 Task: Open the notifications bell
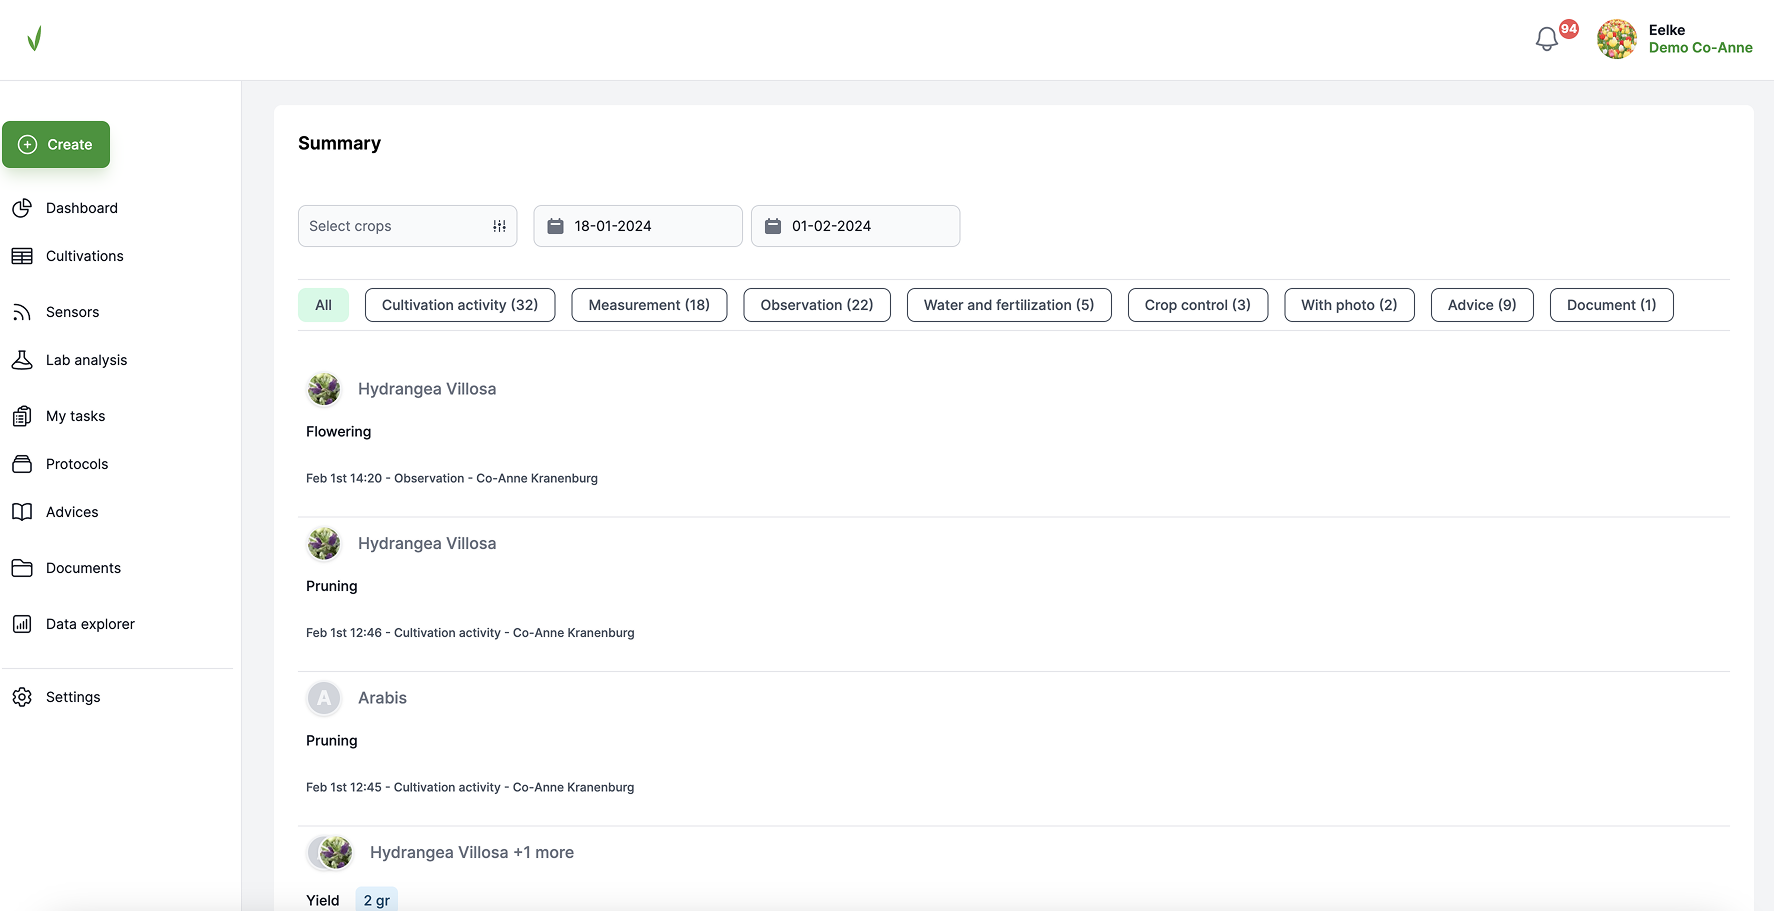[1546, 39]
